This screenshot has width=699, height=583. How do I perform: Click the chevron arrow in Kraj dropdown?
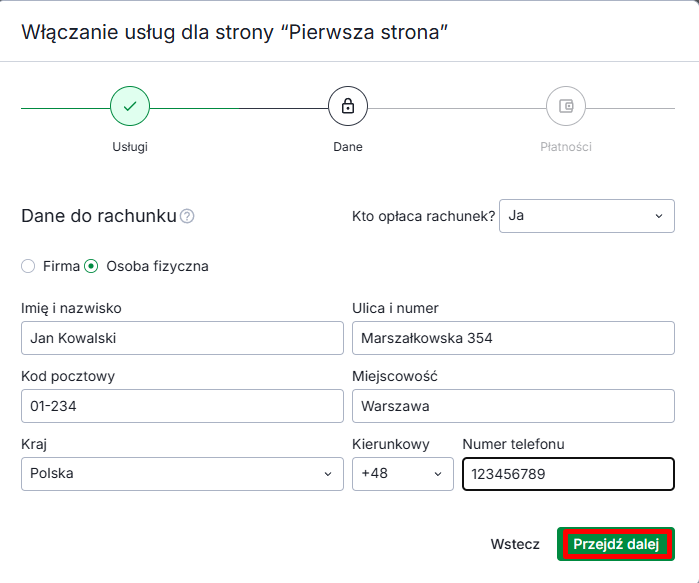327,474
